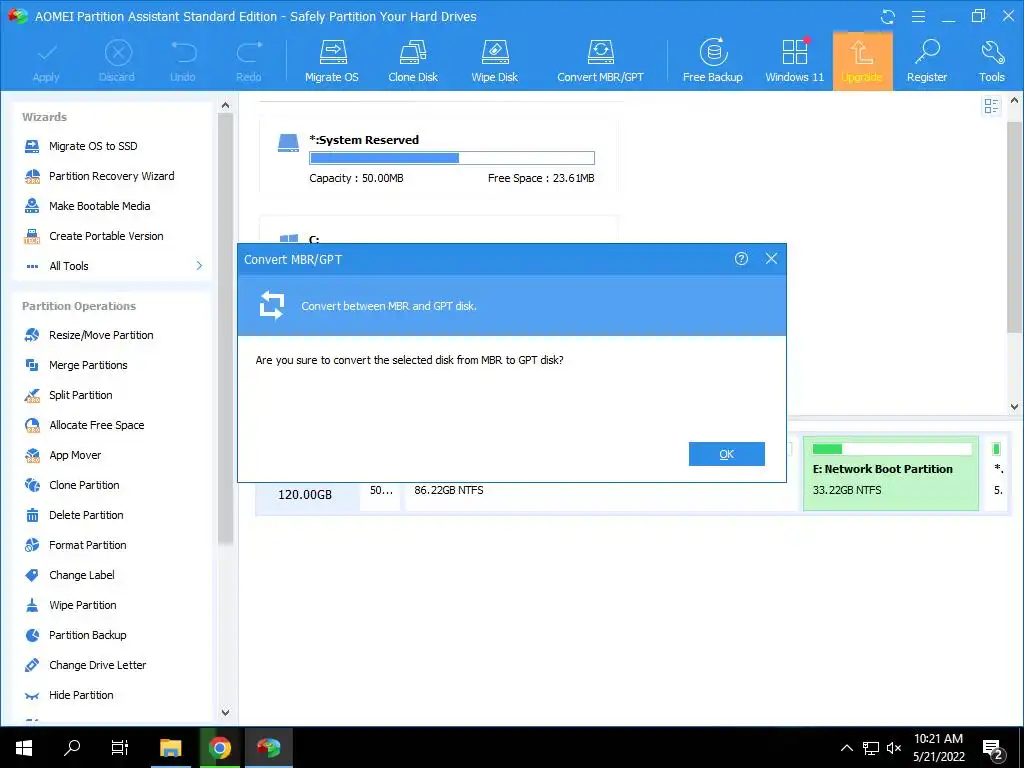Open the Windows Start menu

(x=24, y=747)
